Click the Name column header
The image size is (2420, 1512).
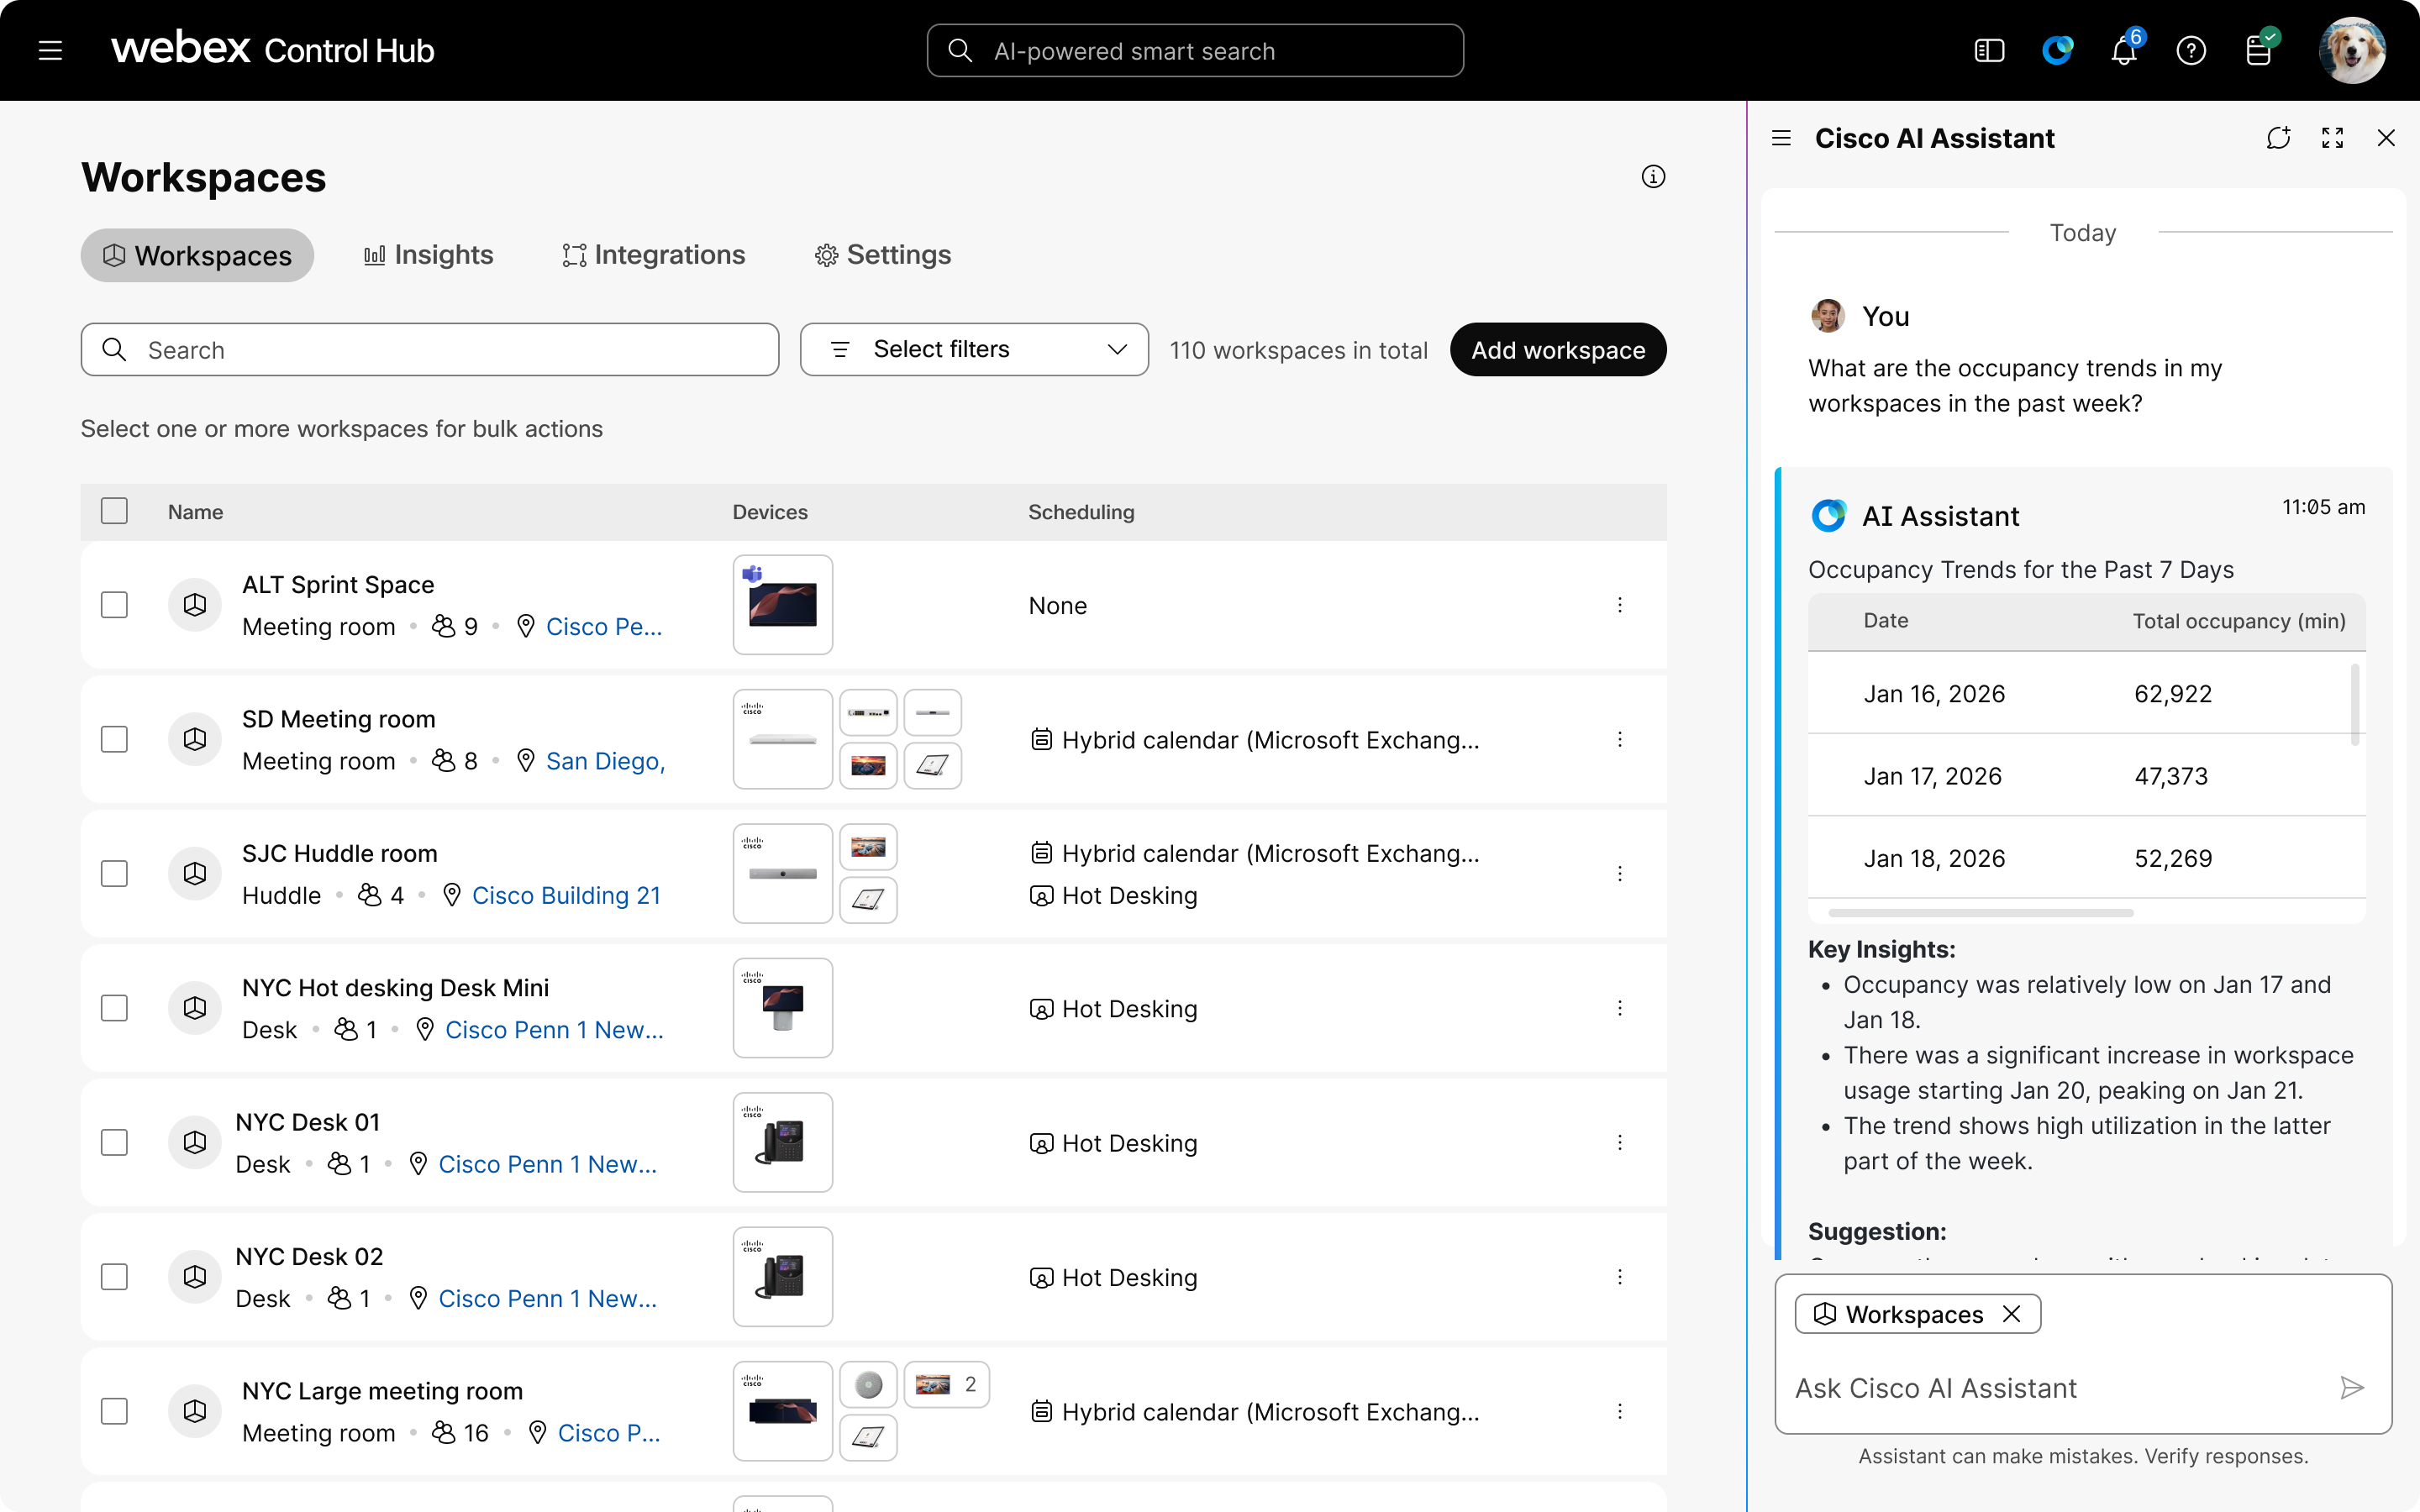[x=195, y=512]
